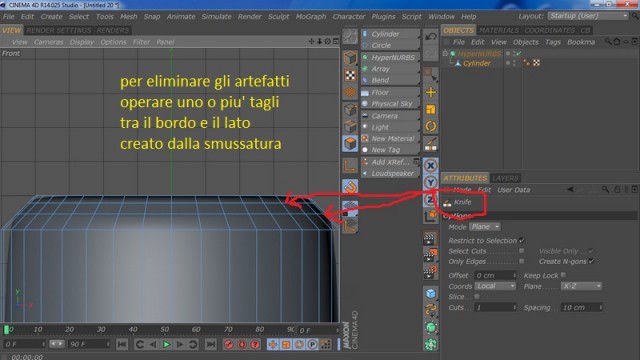
Task: Add a Camera from the palette
Action: tap(390, 116)
